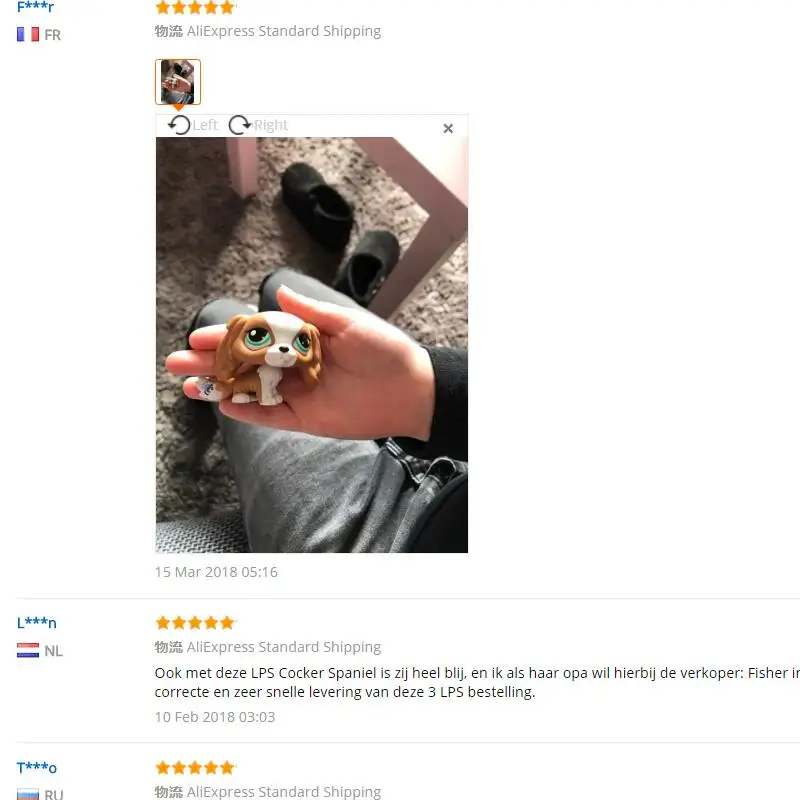Click T***o's five-star rating
This screenshot has height=800, width=800.
(195, 767)
